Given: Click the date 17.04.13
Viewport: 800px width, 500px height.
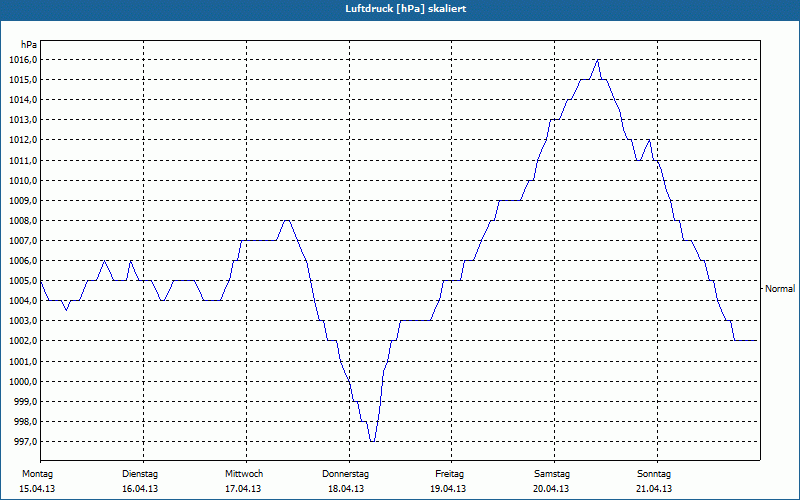Looking at the screenshot, I should click(243, 489).
